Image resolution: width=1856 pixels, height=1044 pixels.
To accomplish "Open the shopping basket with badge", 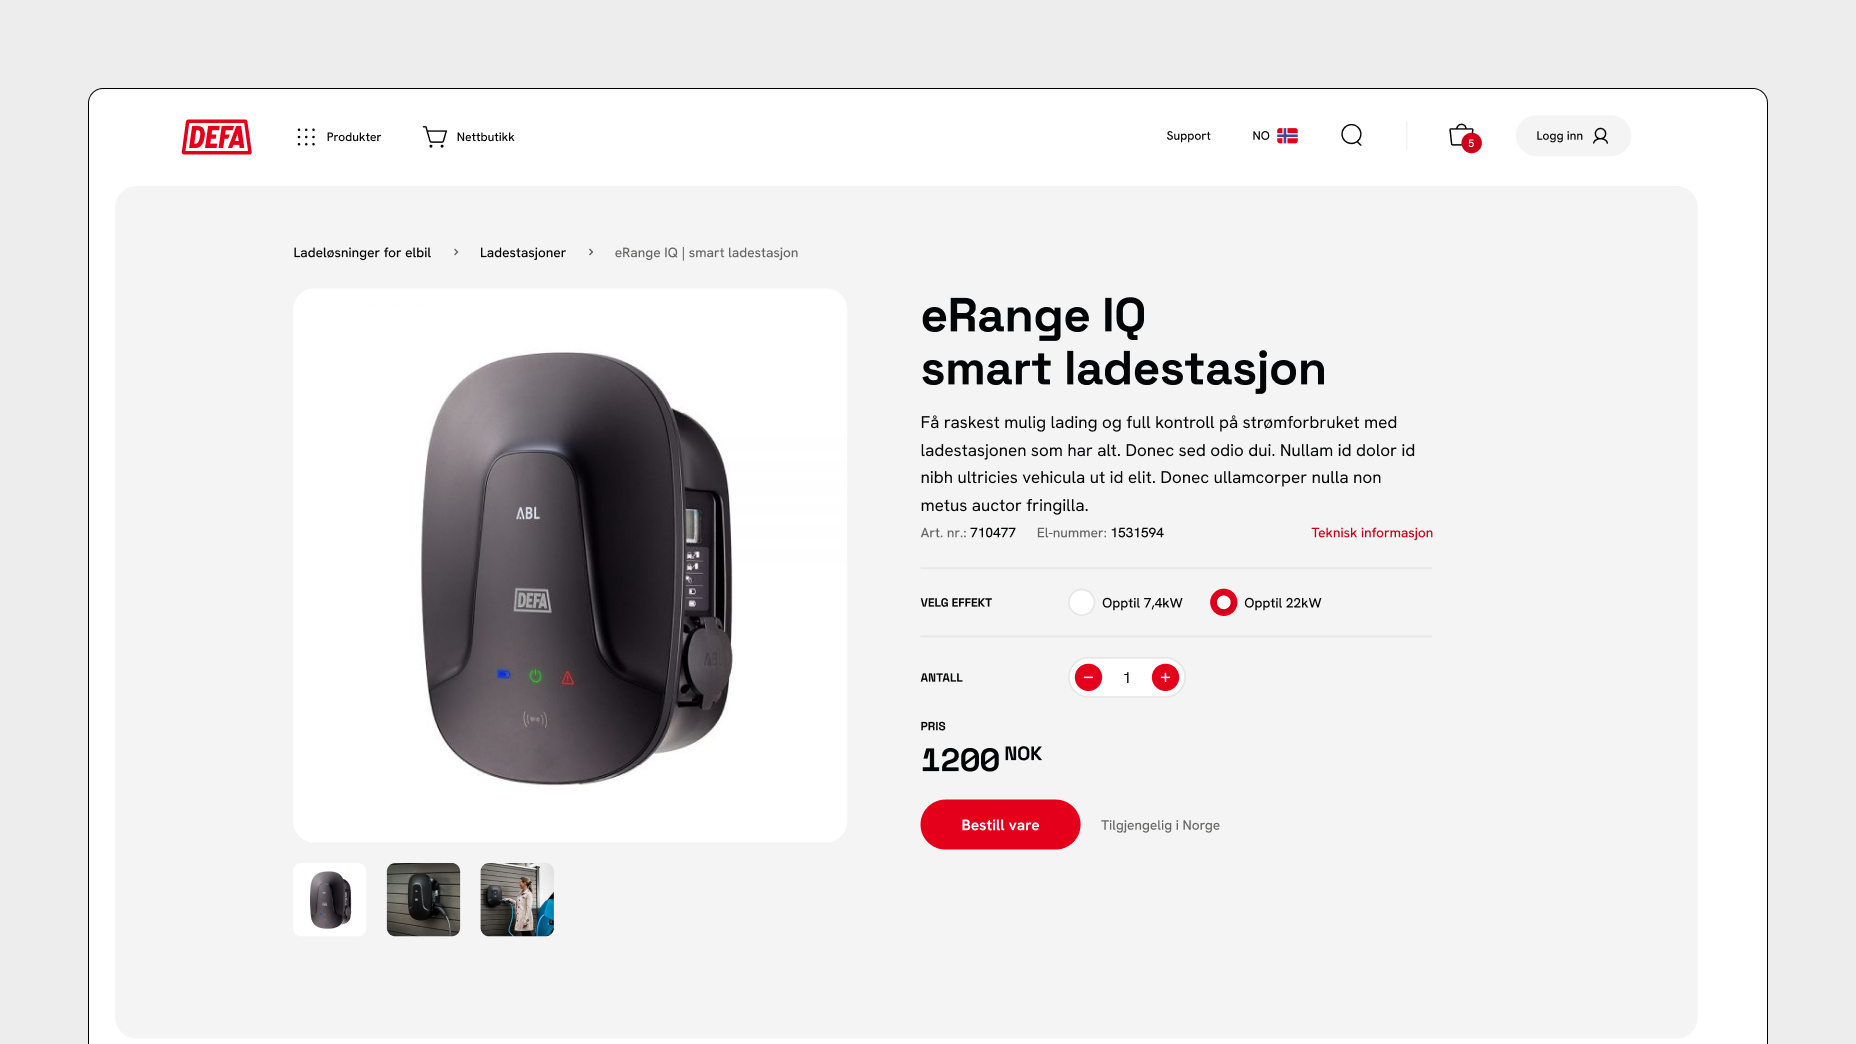I will [x=1464, y=137].
